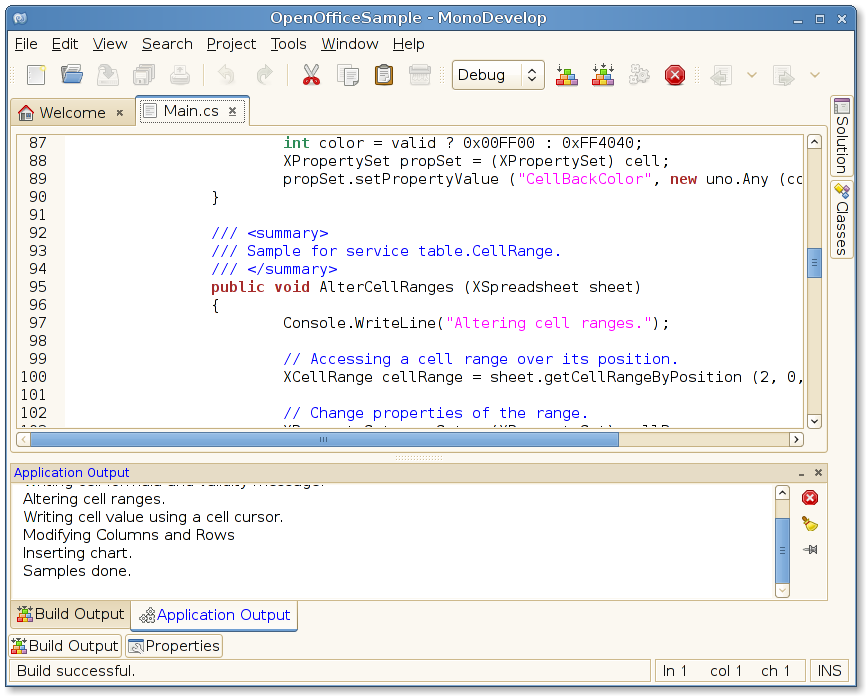Copy the selection to the clipboard
This screenshot has height=696, width=866.
coord(348,75)
